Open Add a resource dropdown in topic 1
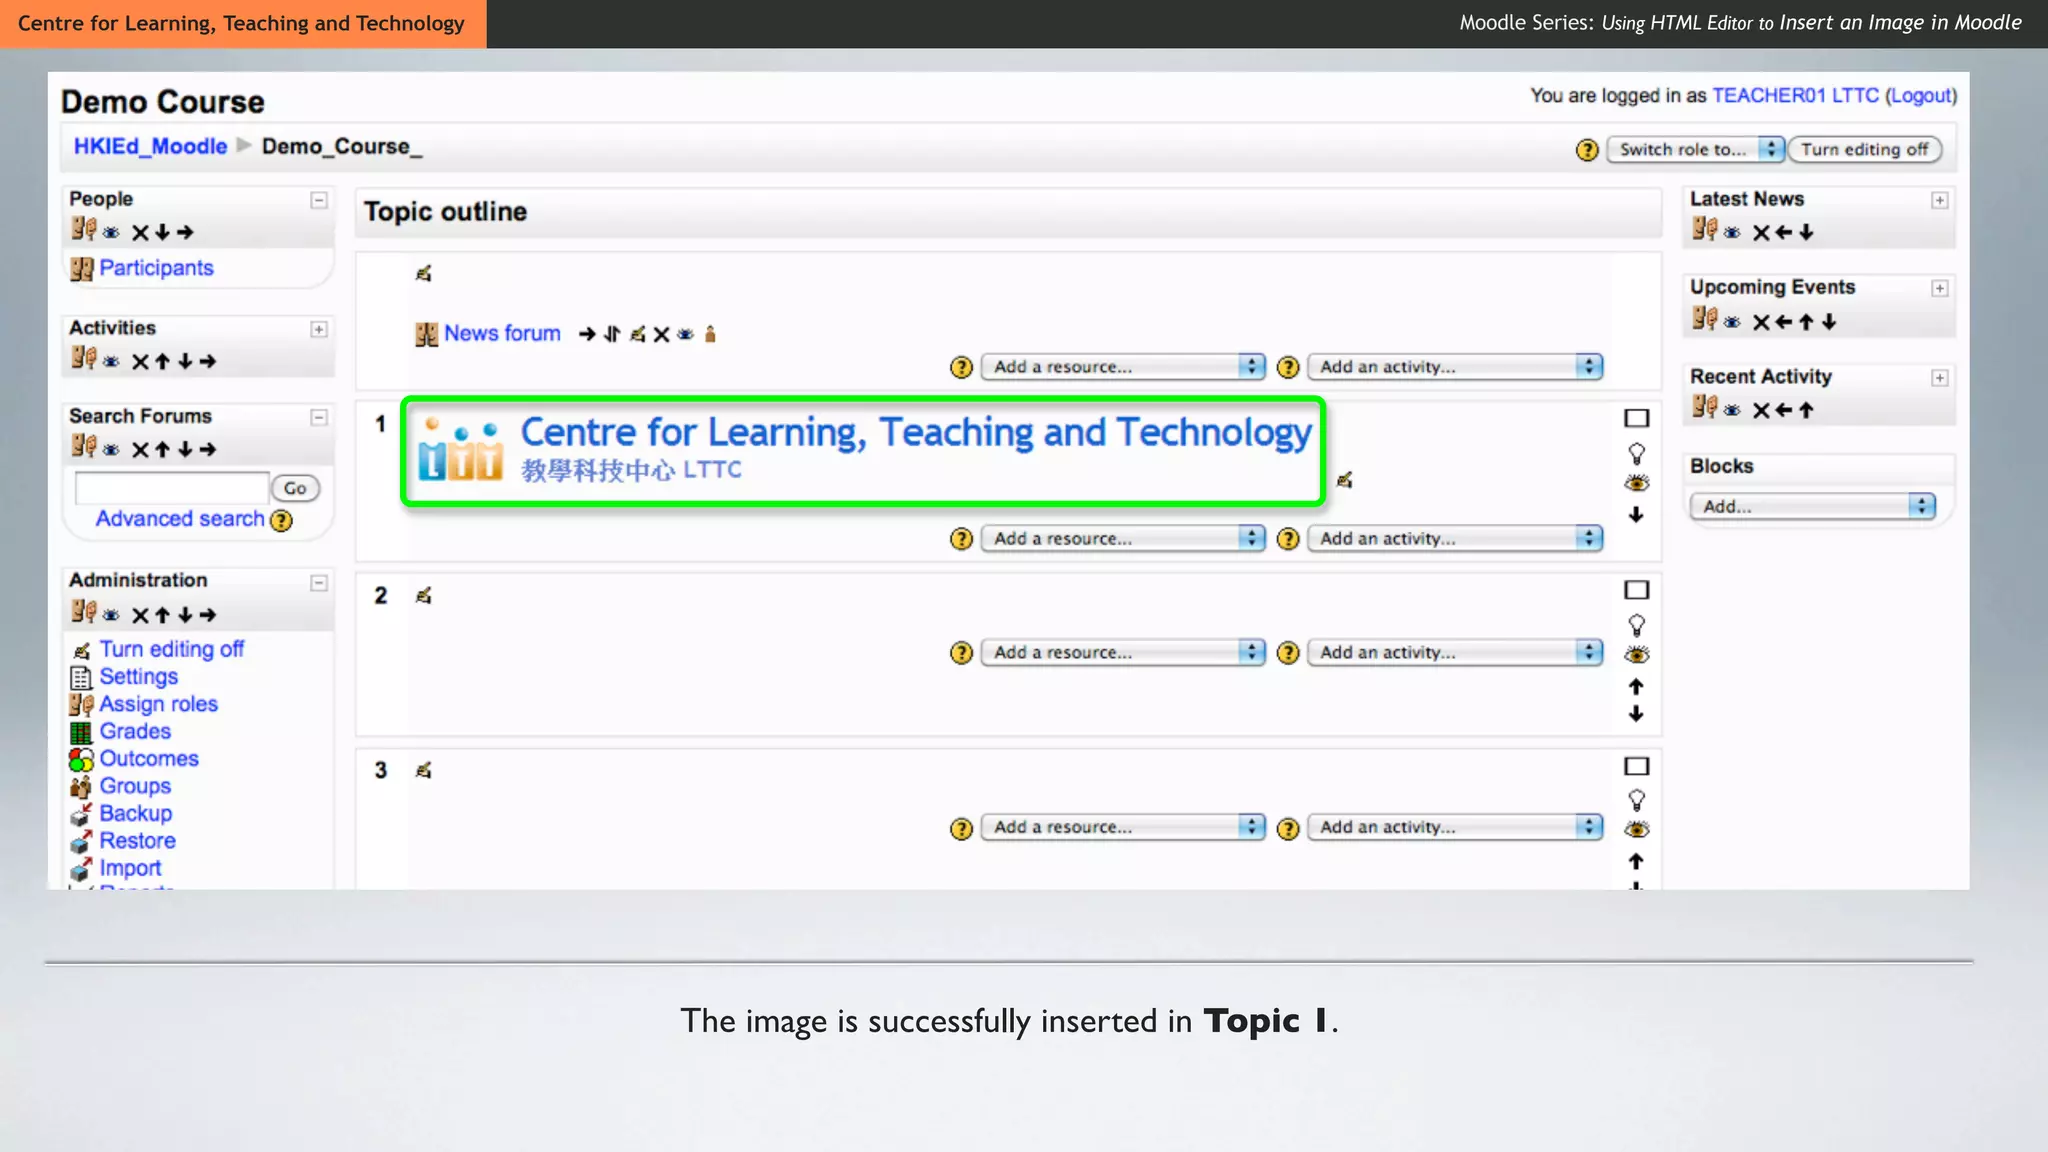The image size is (2048, 1152). pyautogui.click(x=1122, y=539)
